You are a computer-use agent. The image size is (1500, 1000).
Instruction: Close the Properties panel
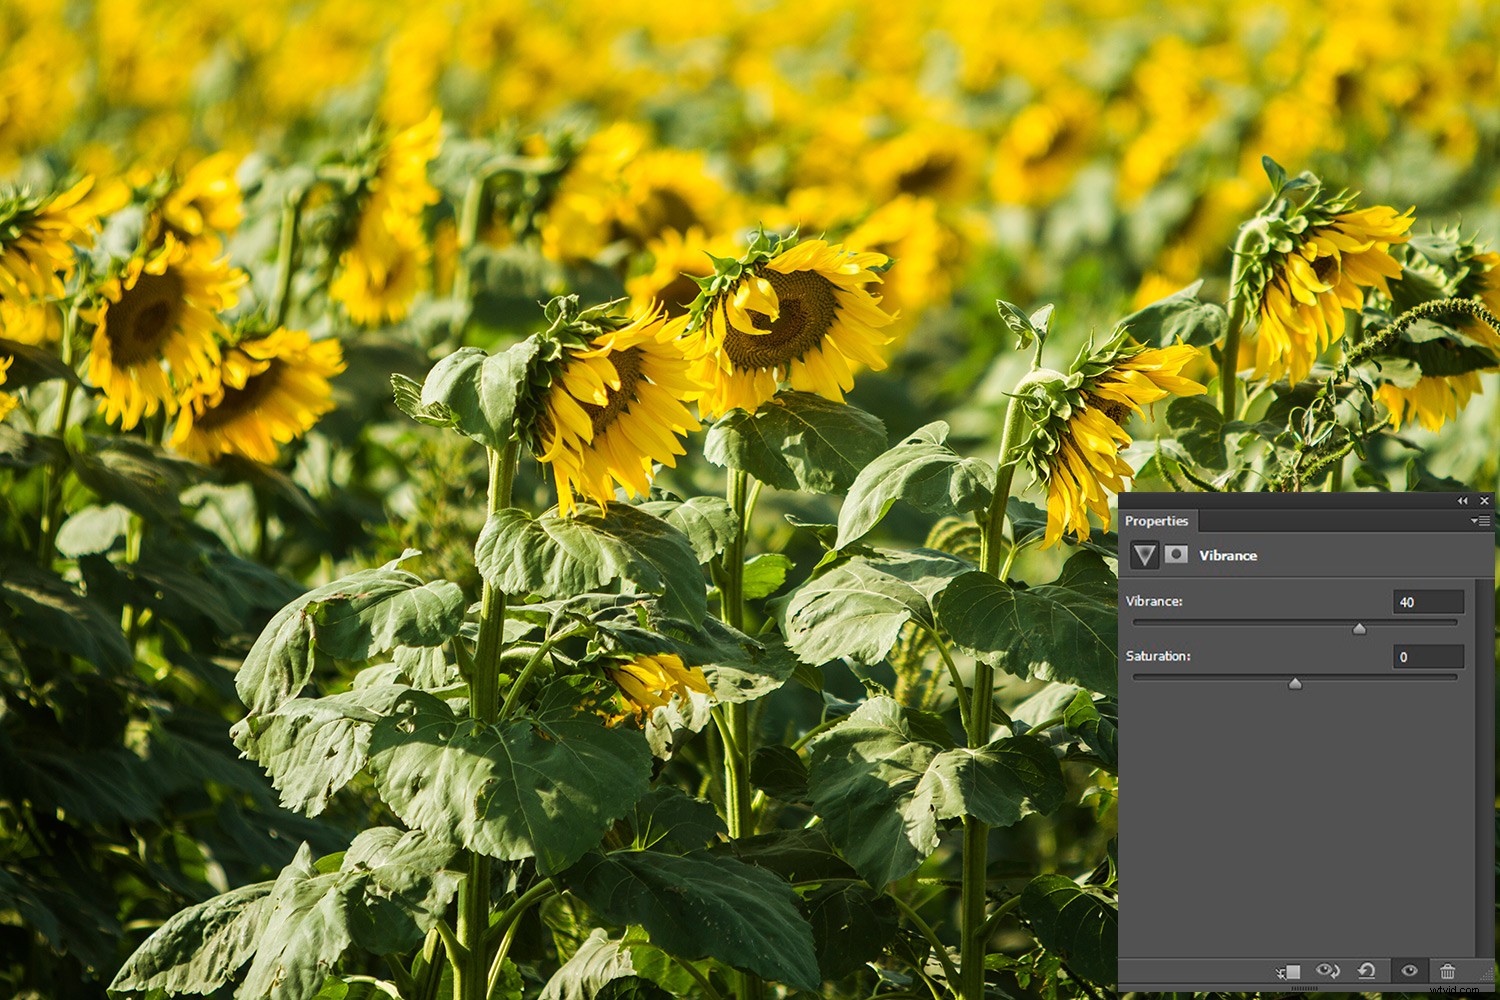point(1484,500)
